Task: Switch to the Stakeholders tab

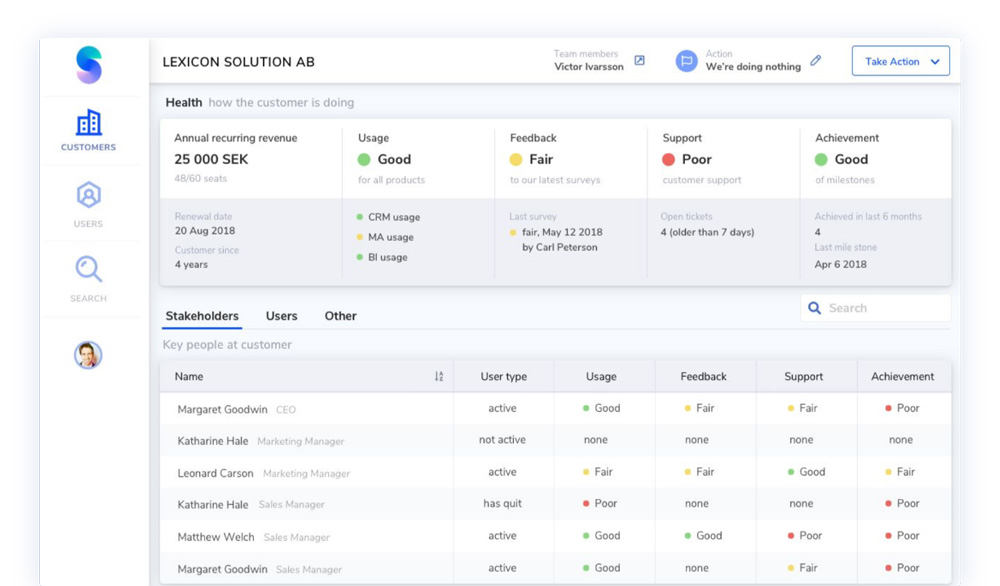Action: (x=202, y=316)
